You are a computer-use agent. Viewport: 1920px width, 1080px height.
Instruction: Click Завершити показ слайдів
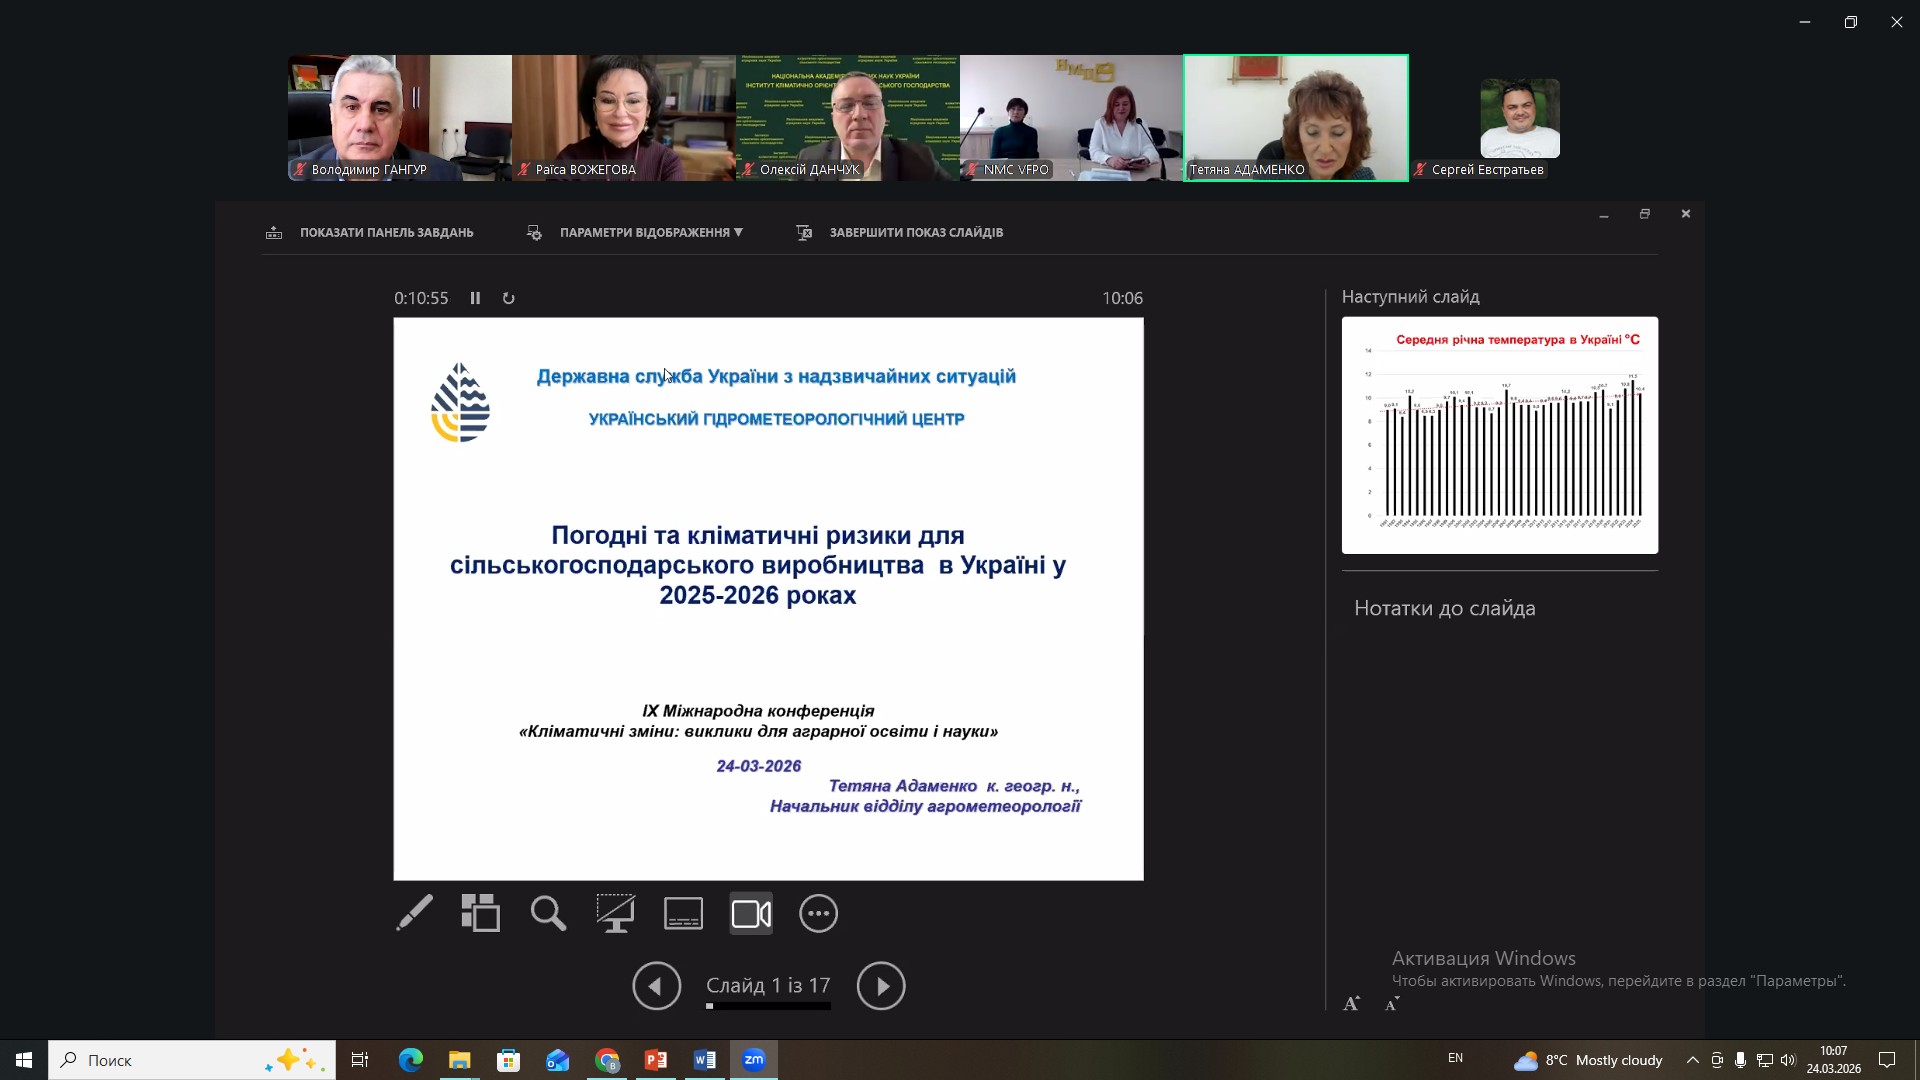[x=915, y=232]
